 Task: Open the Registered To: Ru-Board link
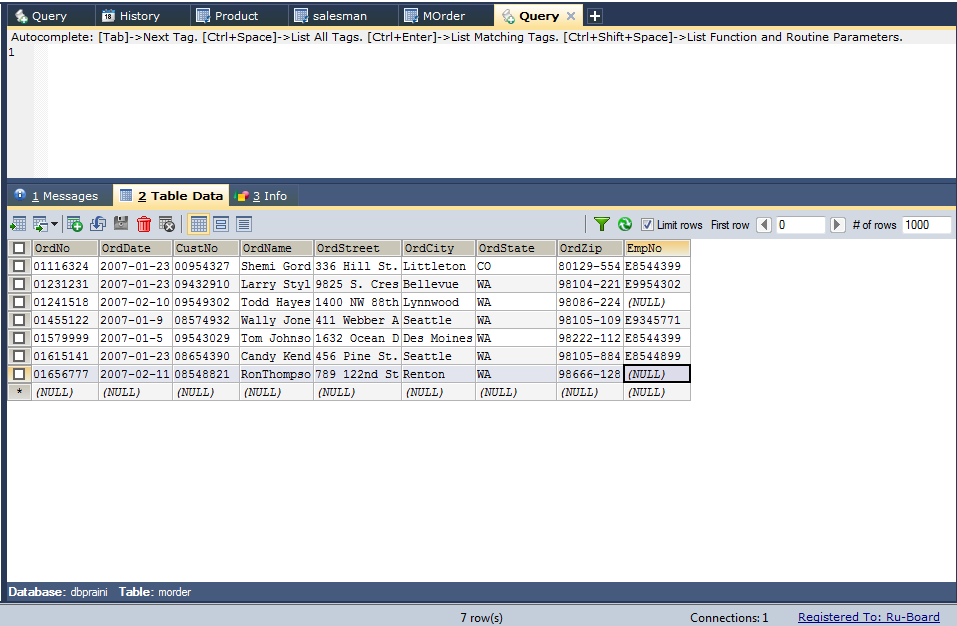[868, 616]
